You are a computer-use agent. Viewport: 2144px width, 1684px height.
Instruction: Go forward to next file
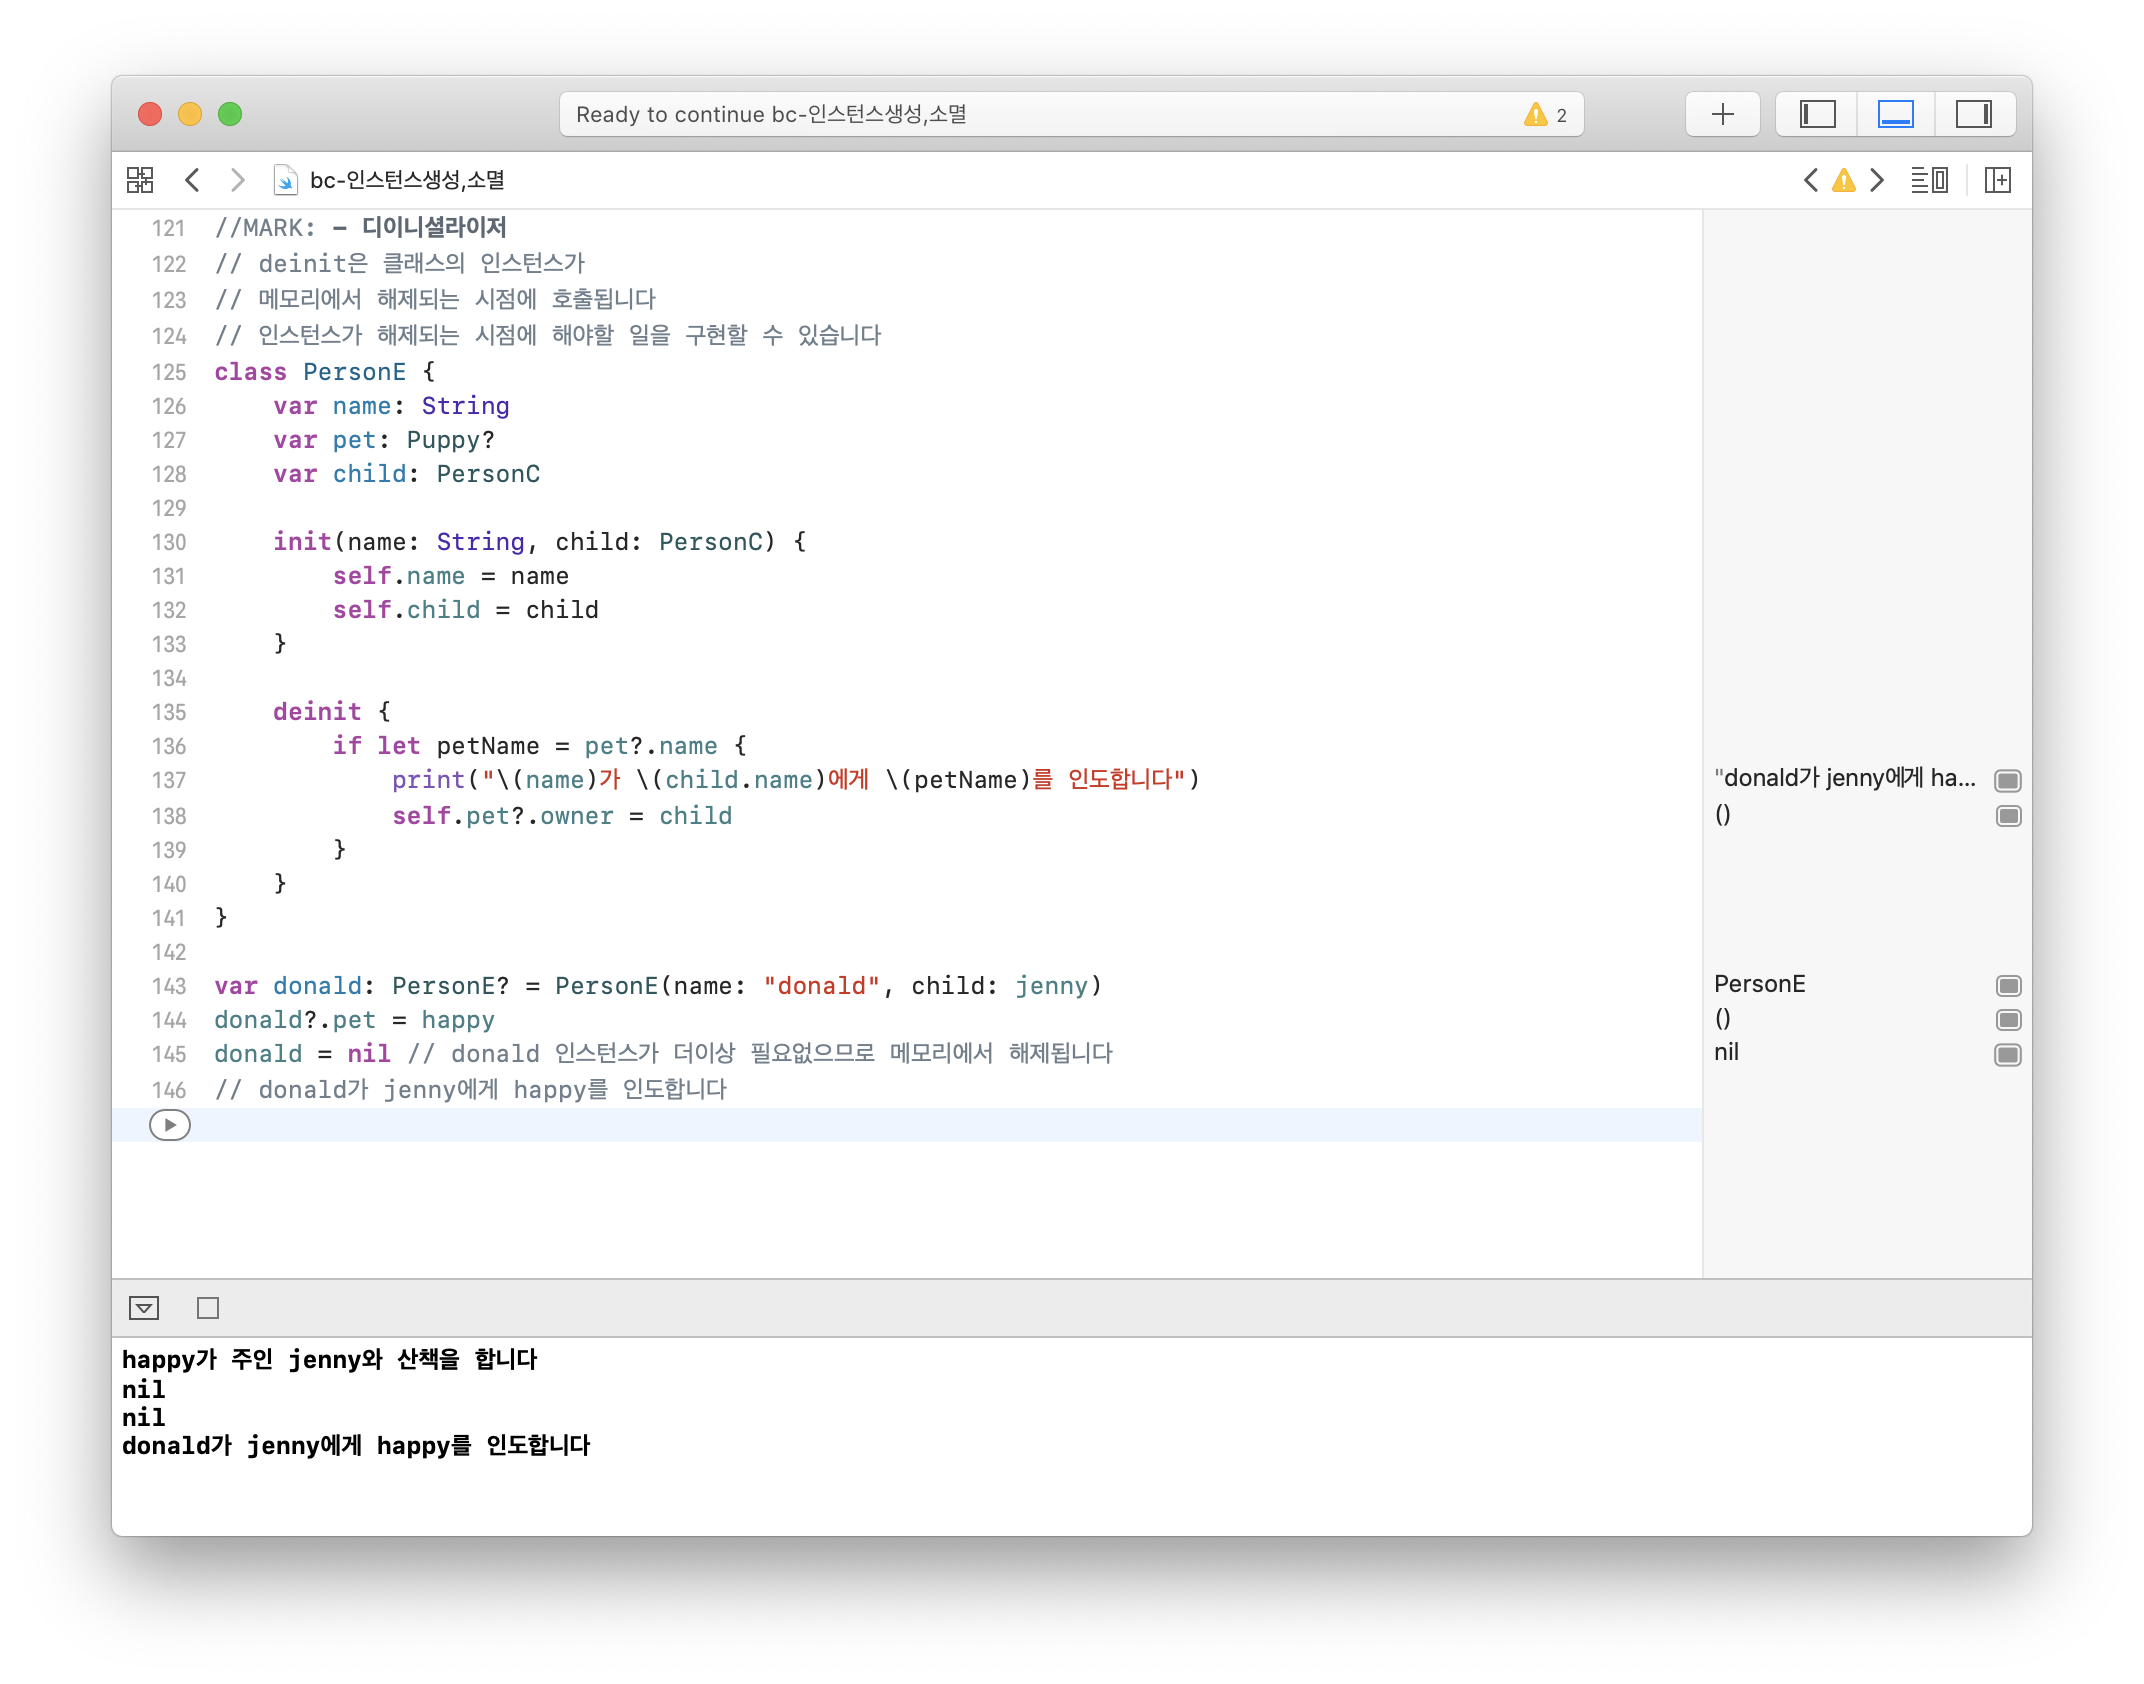click(x=237, y=180)
